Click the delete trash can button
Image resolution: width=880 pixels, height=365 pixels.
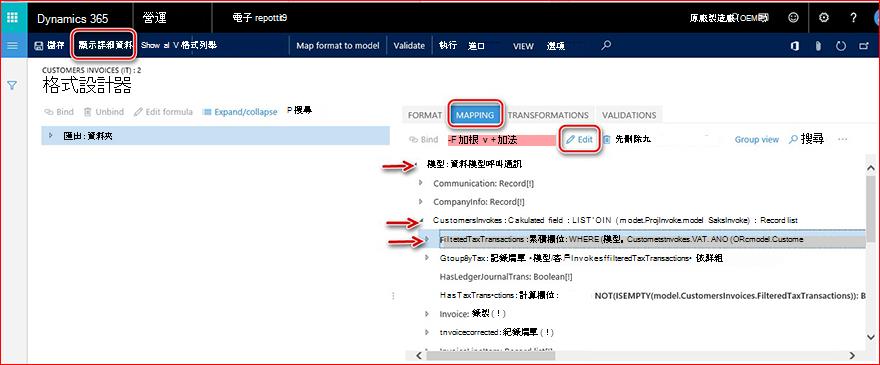[606, 139]
